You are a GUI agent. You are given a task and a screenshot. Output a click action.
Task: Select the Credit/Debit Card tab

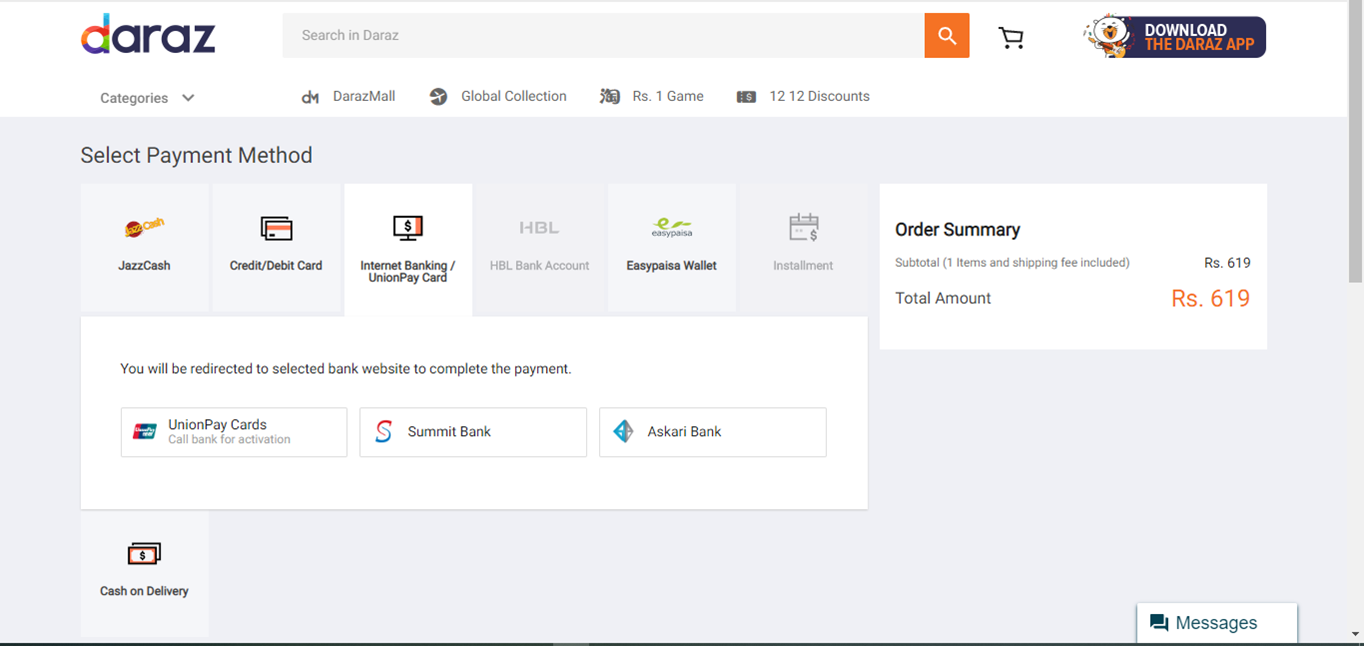[x=276, y=249]
